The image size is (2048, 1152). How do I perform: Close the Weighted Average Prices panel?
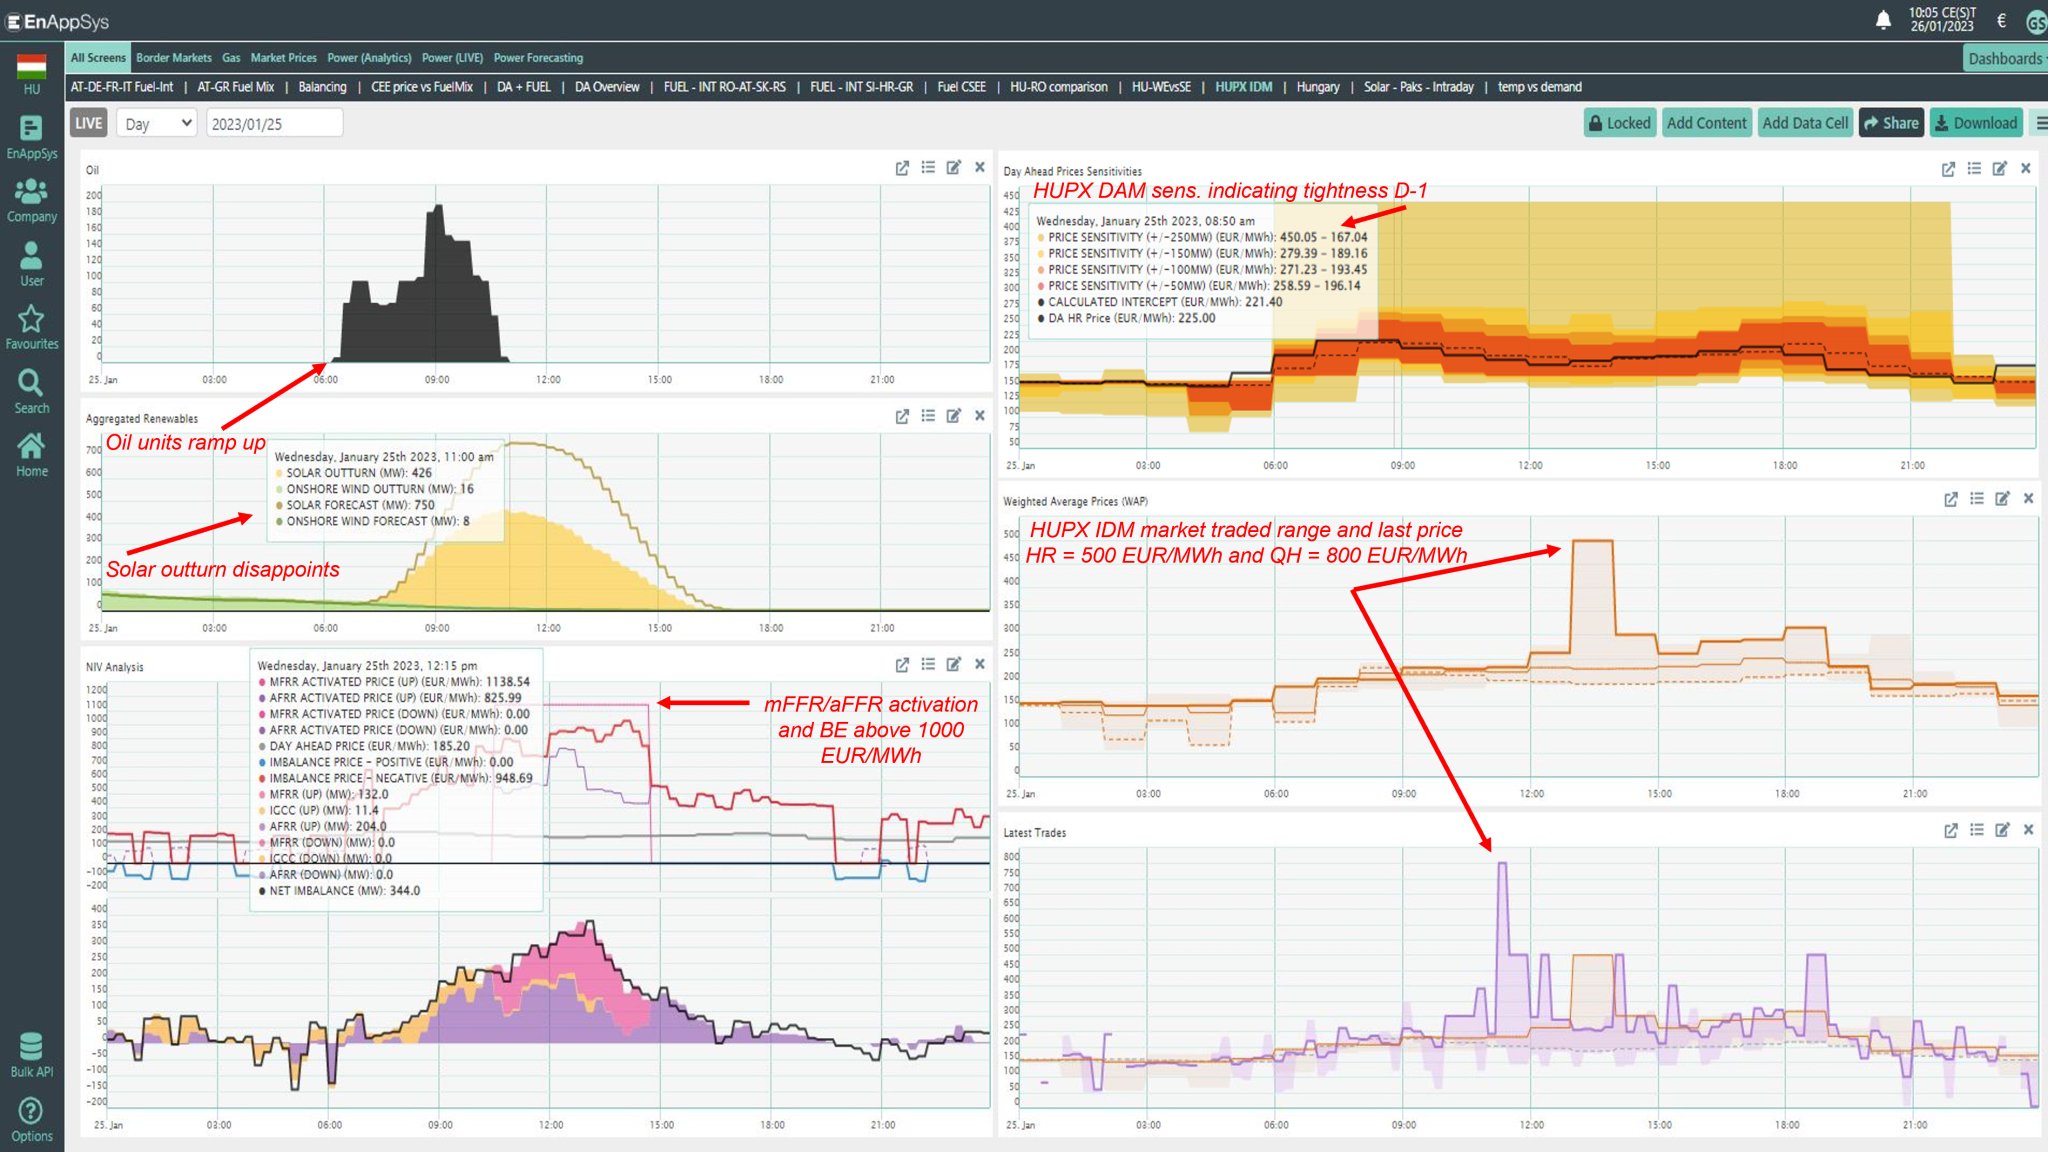(2029, 499)
